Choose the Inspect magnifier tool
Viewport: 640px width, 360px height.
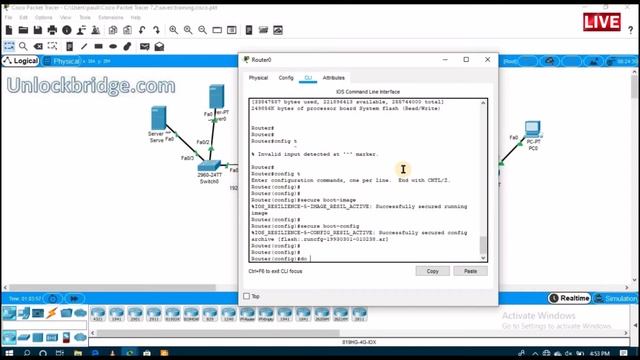[23, 46]
